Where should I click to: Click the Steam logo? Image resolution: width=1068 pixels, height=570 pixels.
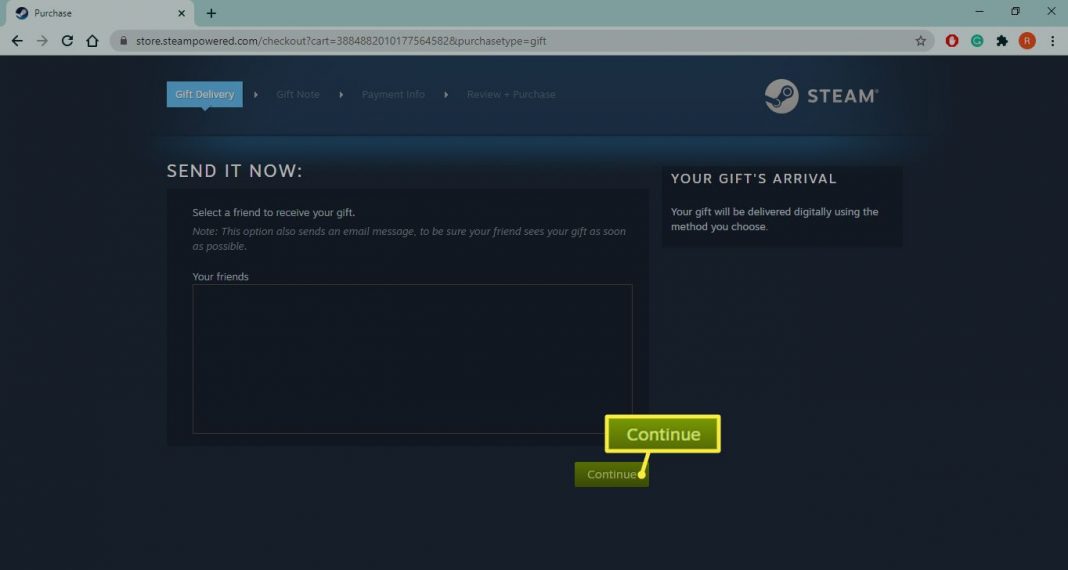coord(821,96)
